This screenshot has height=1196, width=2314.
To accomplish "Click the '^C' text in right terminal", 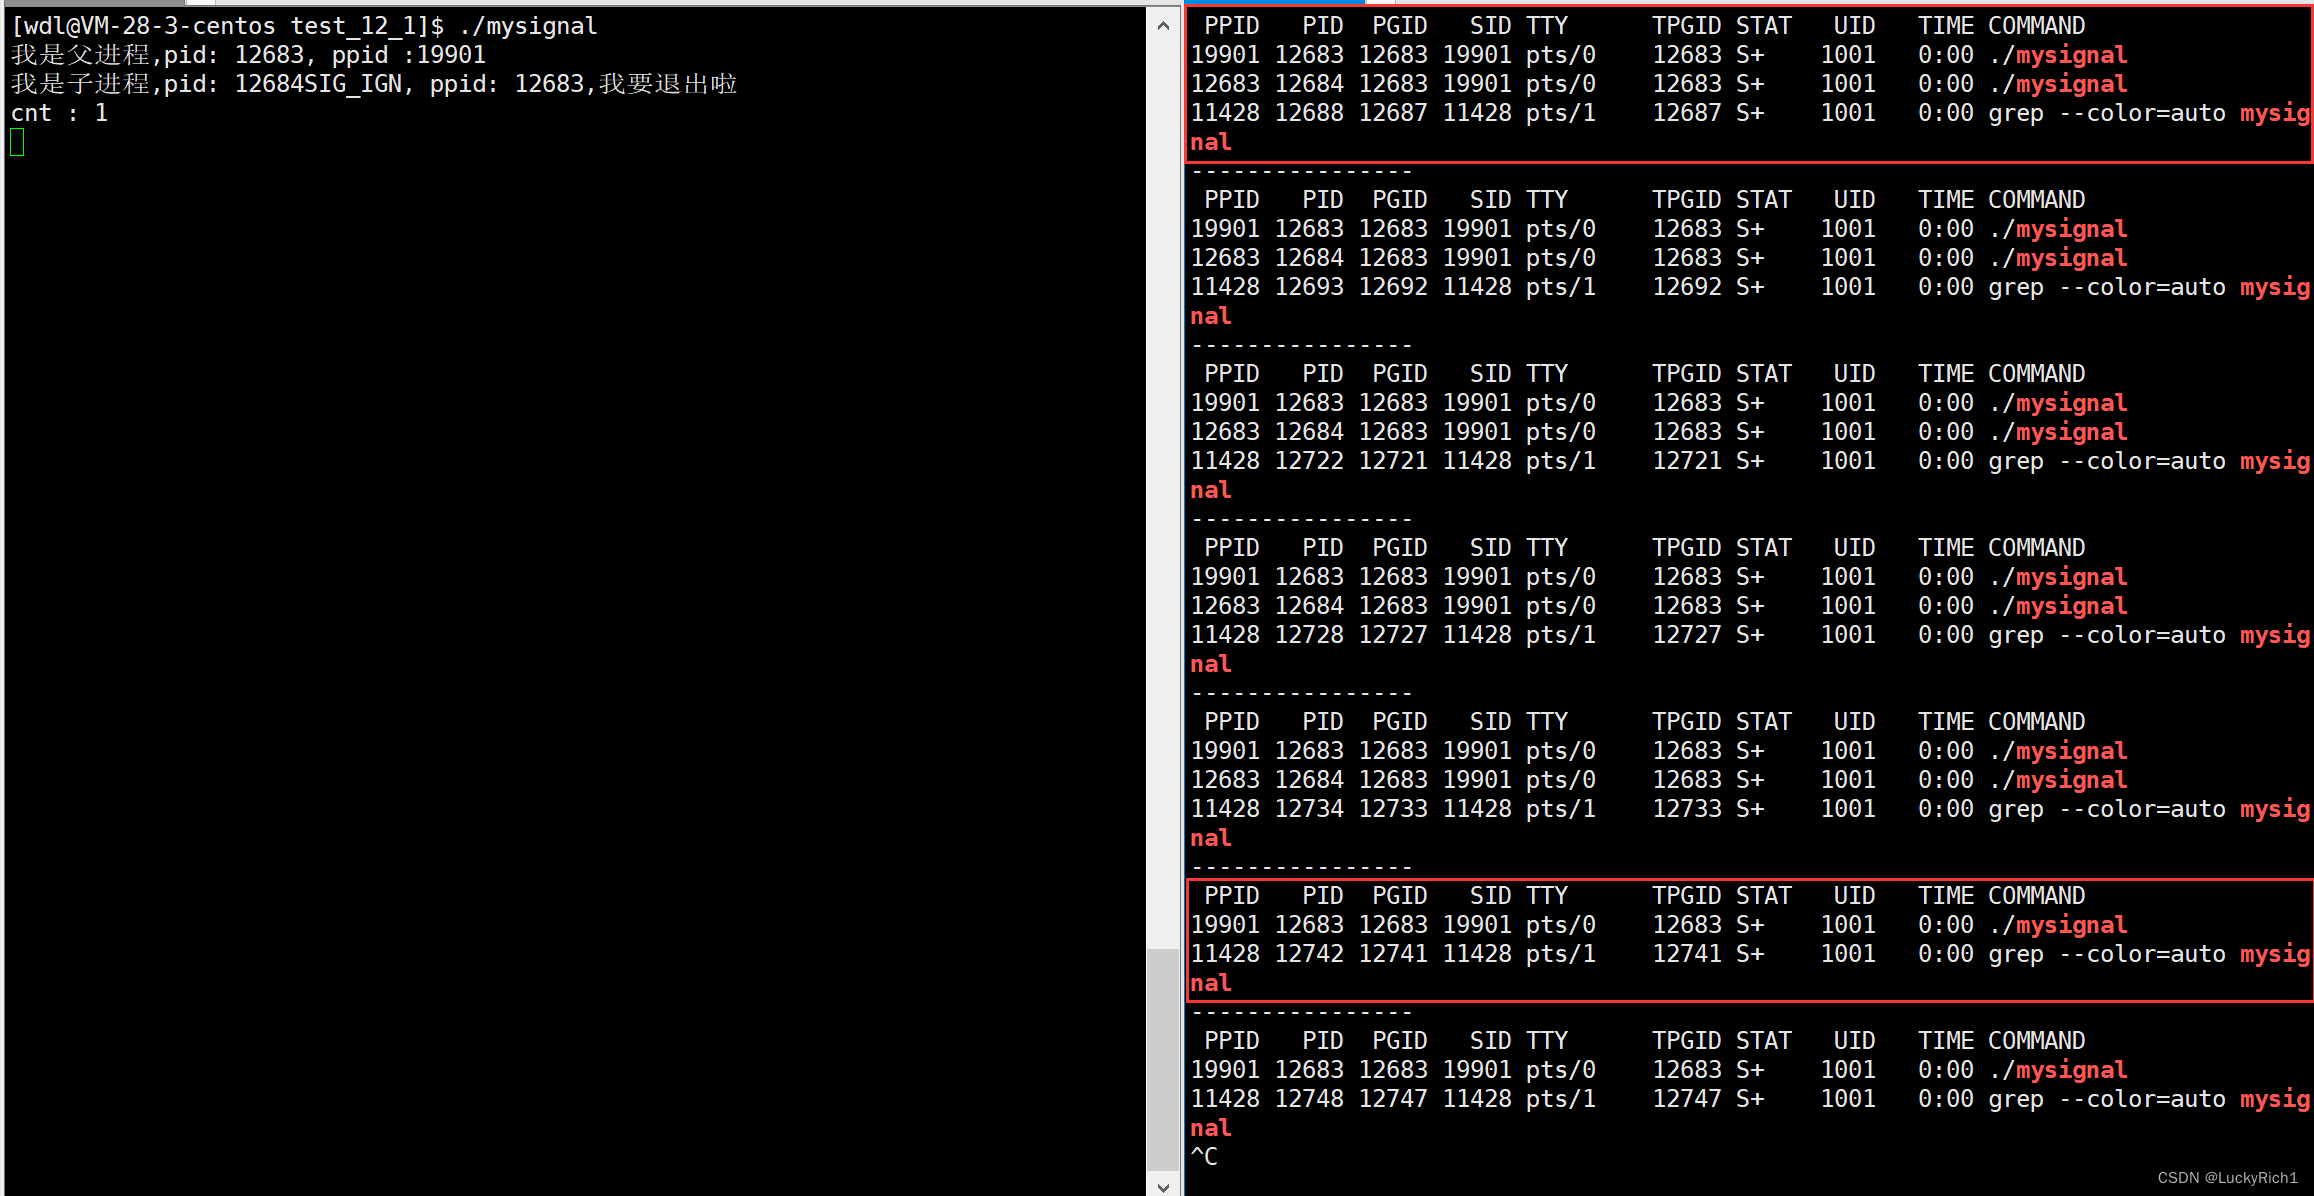I will (x=1204, y=1157).
